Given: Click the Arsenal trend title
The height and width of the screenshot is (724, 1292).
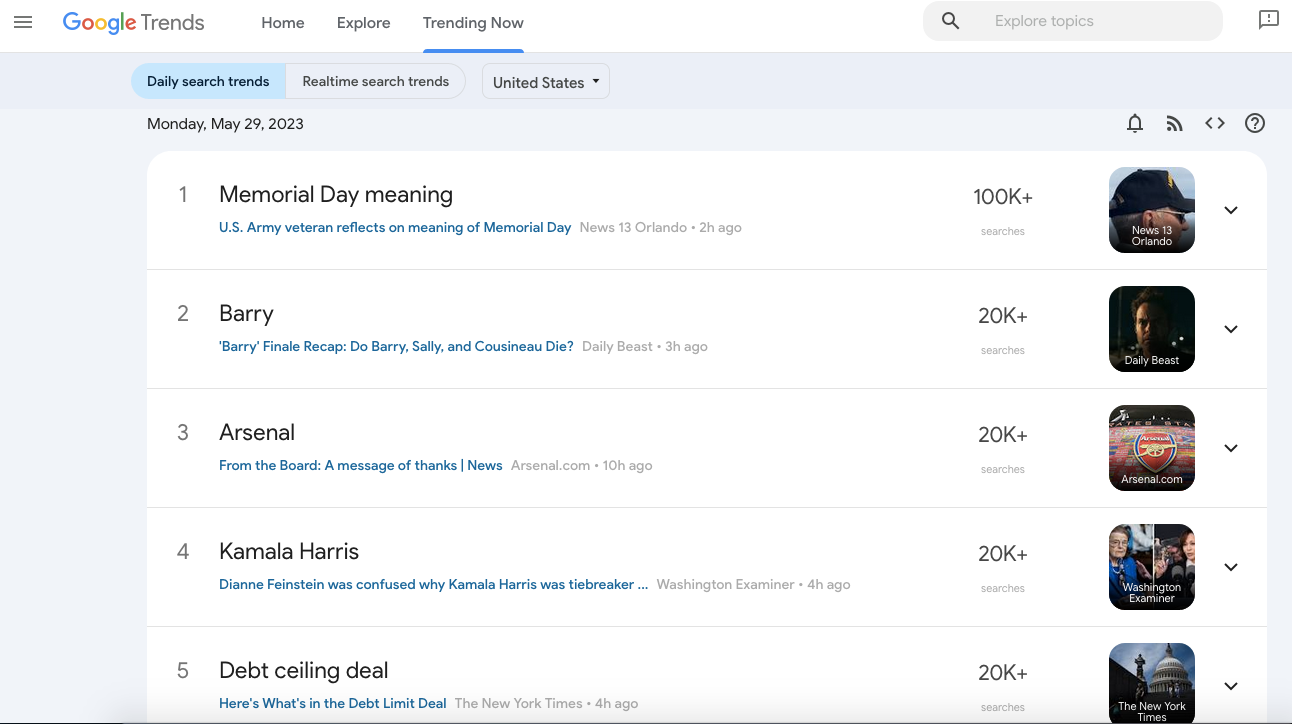Looking at the screenshot, I should 257,432.
